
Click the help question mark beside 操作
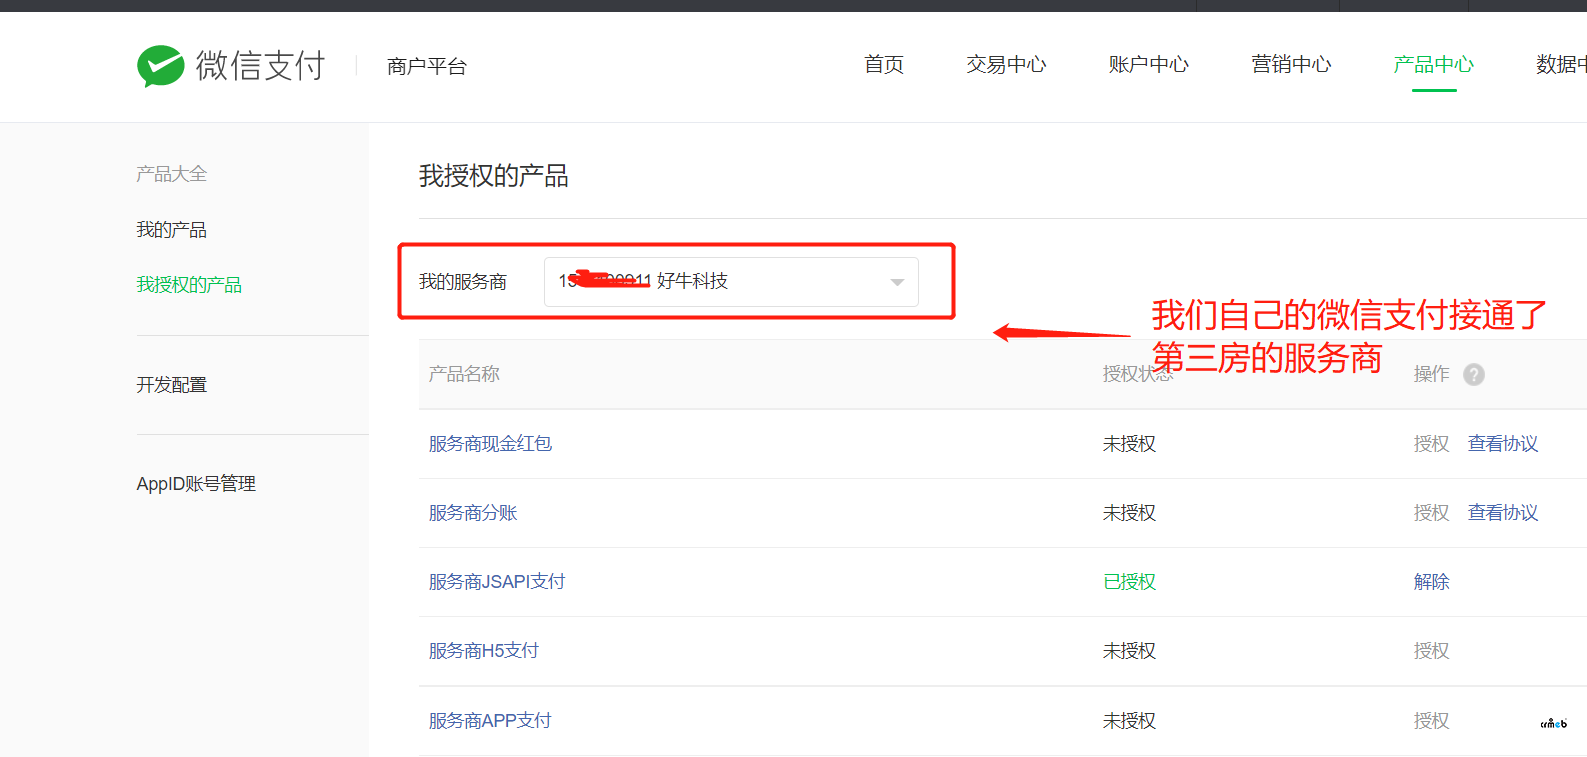[x=1473, y=374]
